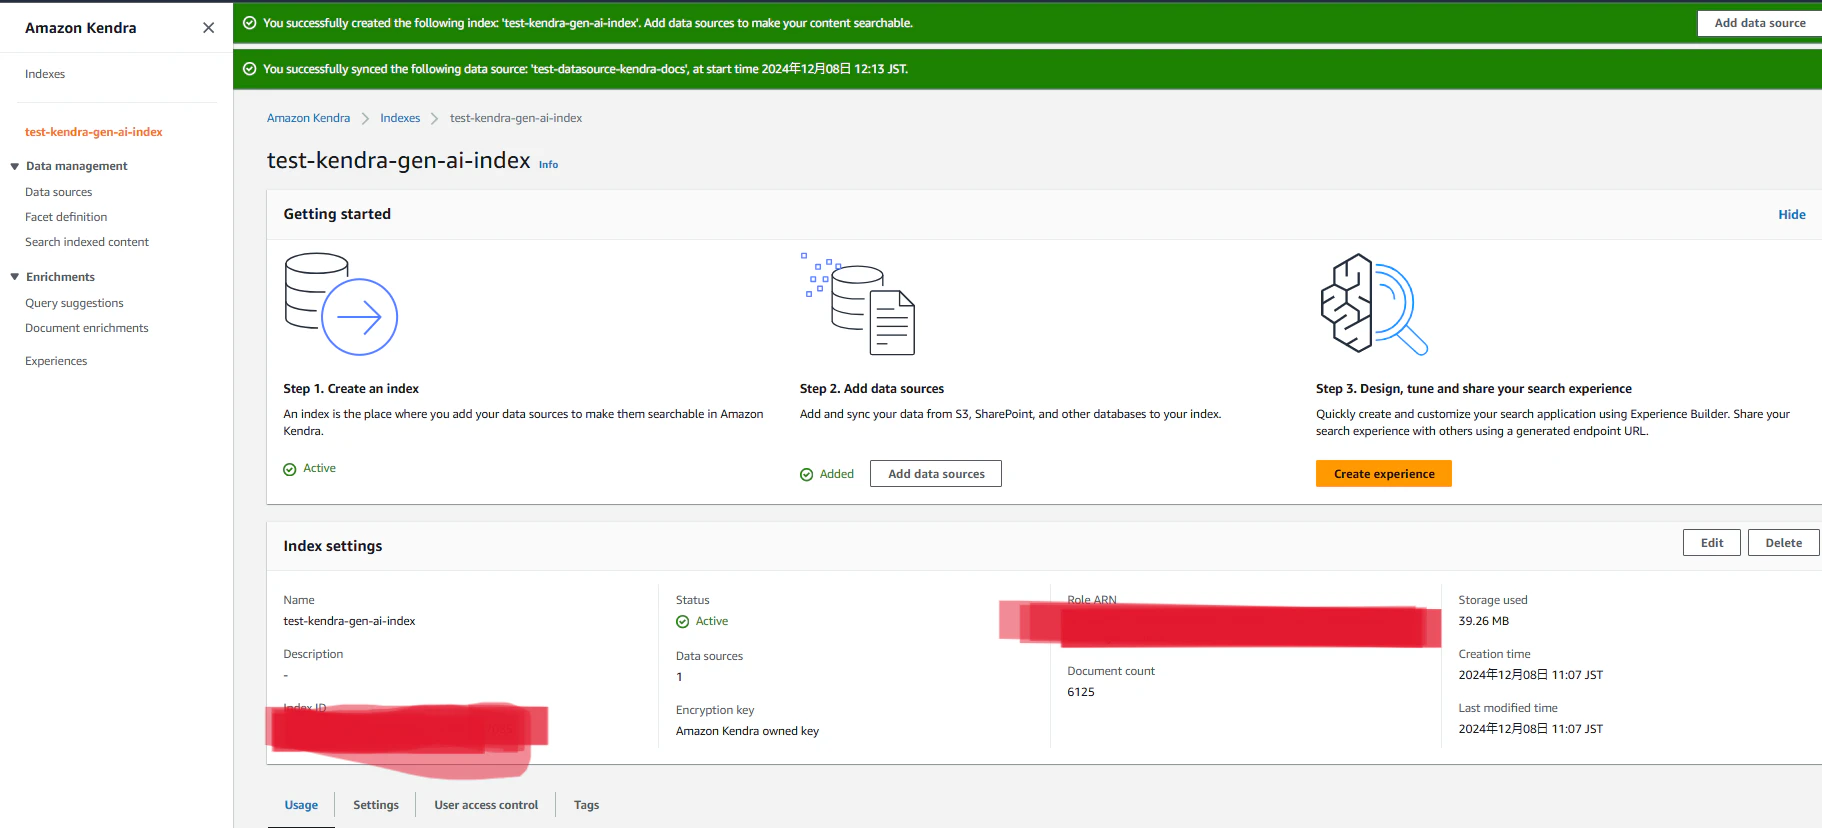This screenshot has height=828, width=1822.
Task: Open the Info link beside index title
Action: click(x=549, y=165)
